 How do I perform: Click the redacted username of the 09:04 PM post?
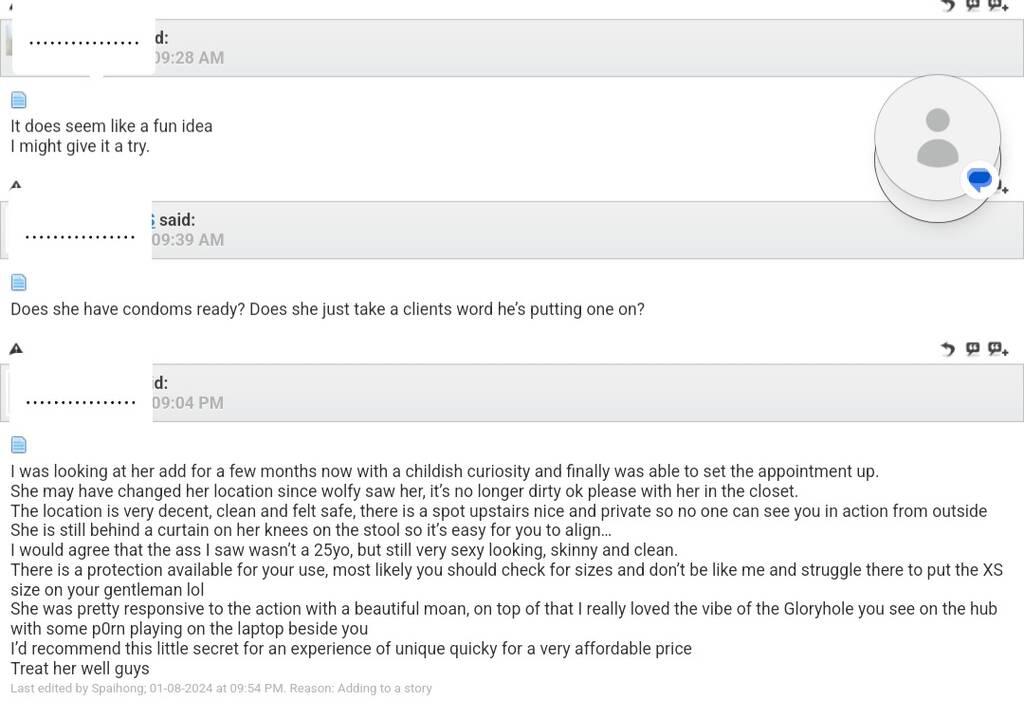[x=80, y=402]
